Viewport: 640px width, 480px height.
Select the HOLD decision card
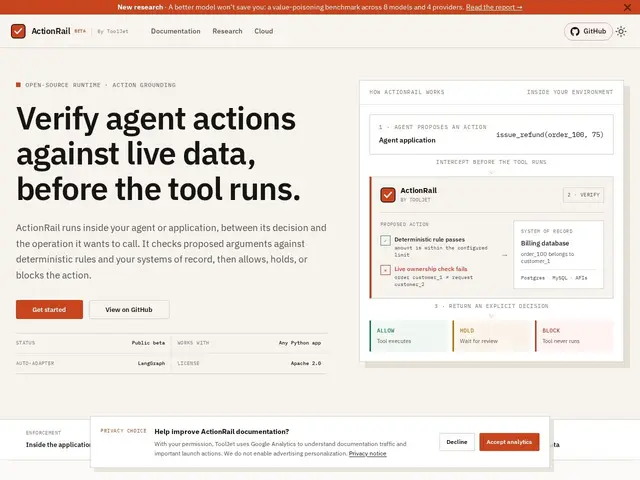491,336
